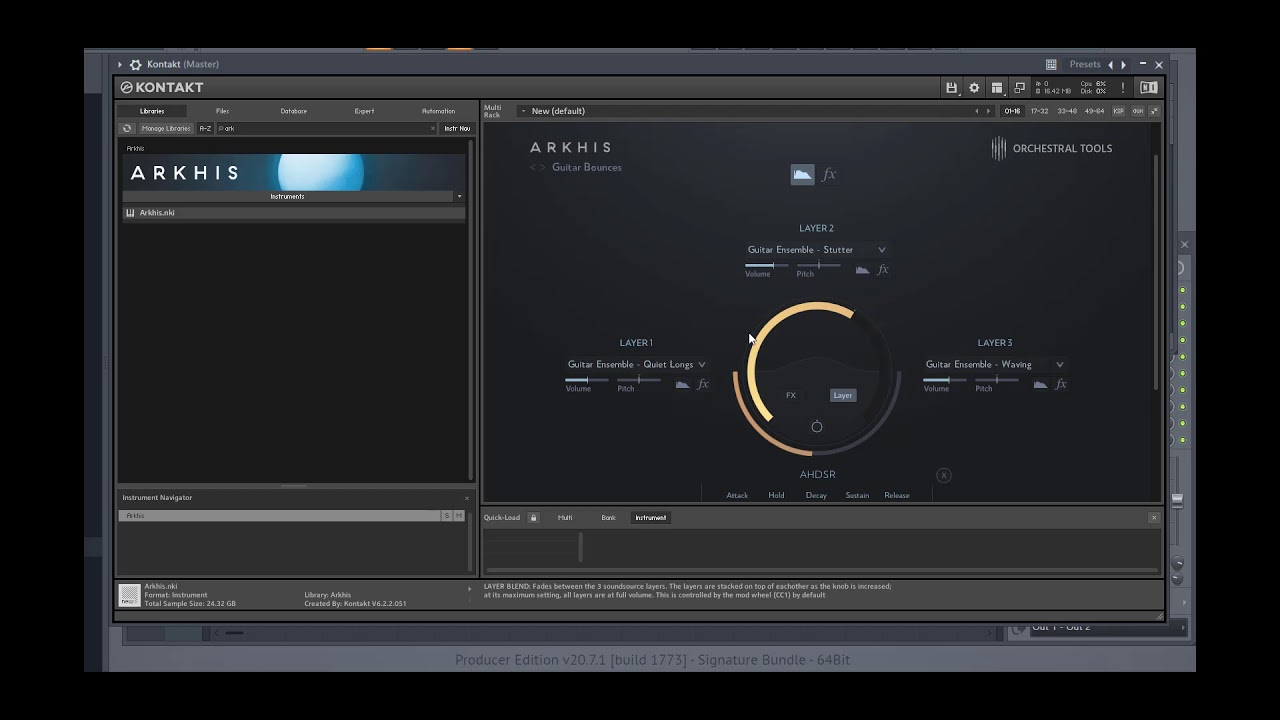The width and height of the screenshot is (1280, 720).
Task: Open the workspace layout menu icon
Action: 997,88
